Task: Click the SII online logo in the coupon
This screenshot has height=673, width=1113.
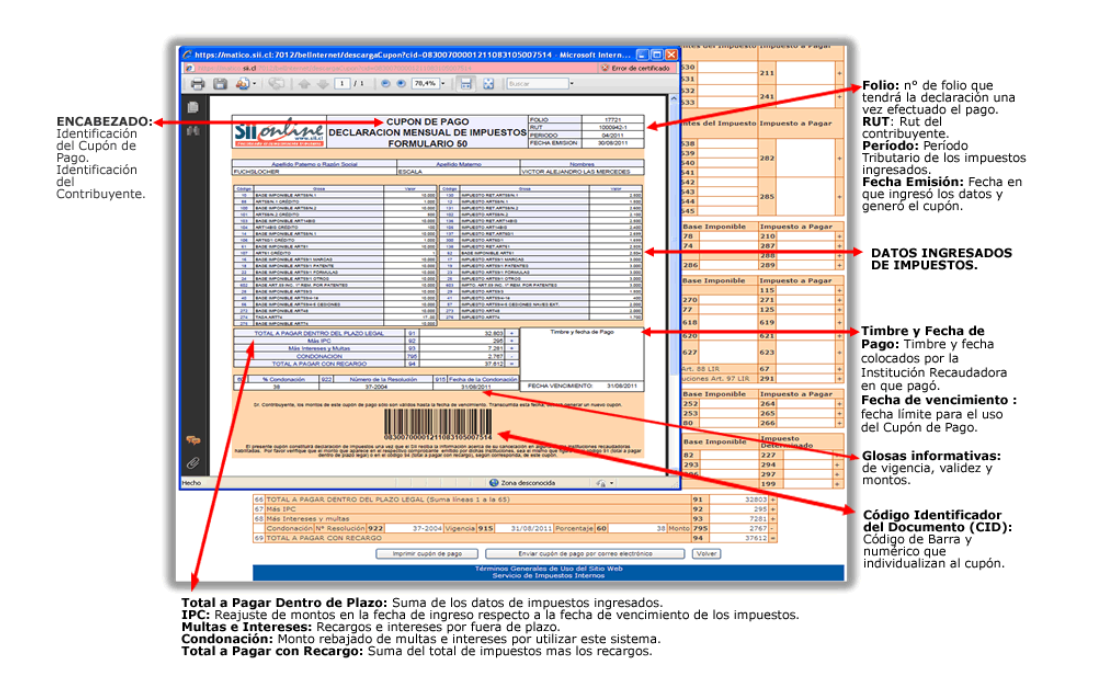Action: (x=279, y=132)
